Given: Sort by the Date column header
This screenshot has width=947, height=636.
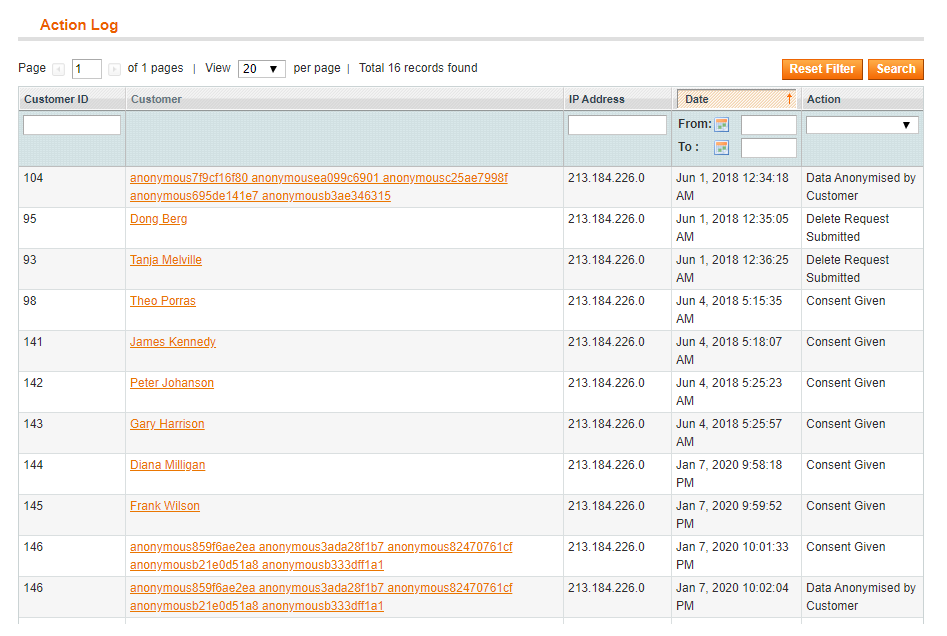Looking at the screenshot, I should (697, 99).
